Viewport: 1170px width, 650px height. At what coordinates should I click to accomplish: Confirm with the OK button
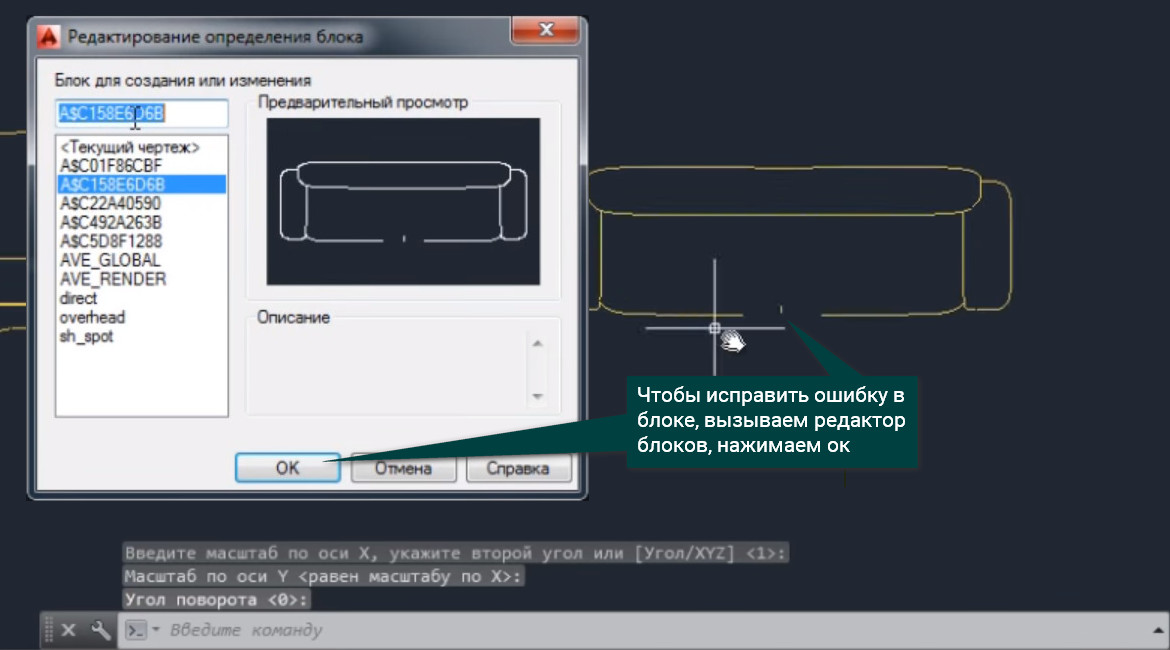tap(288, 468)
